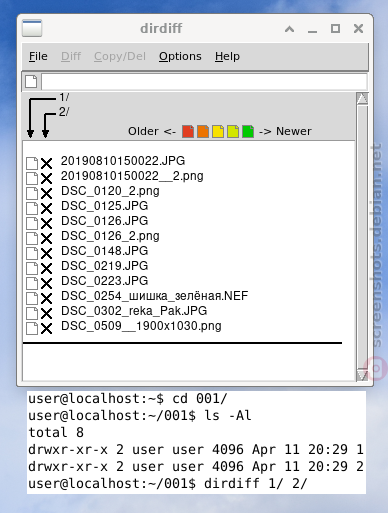Click the red oldest-file color swatch

(188, 131)
